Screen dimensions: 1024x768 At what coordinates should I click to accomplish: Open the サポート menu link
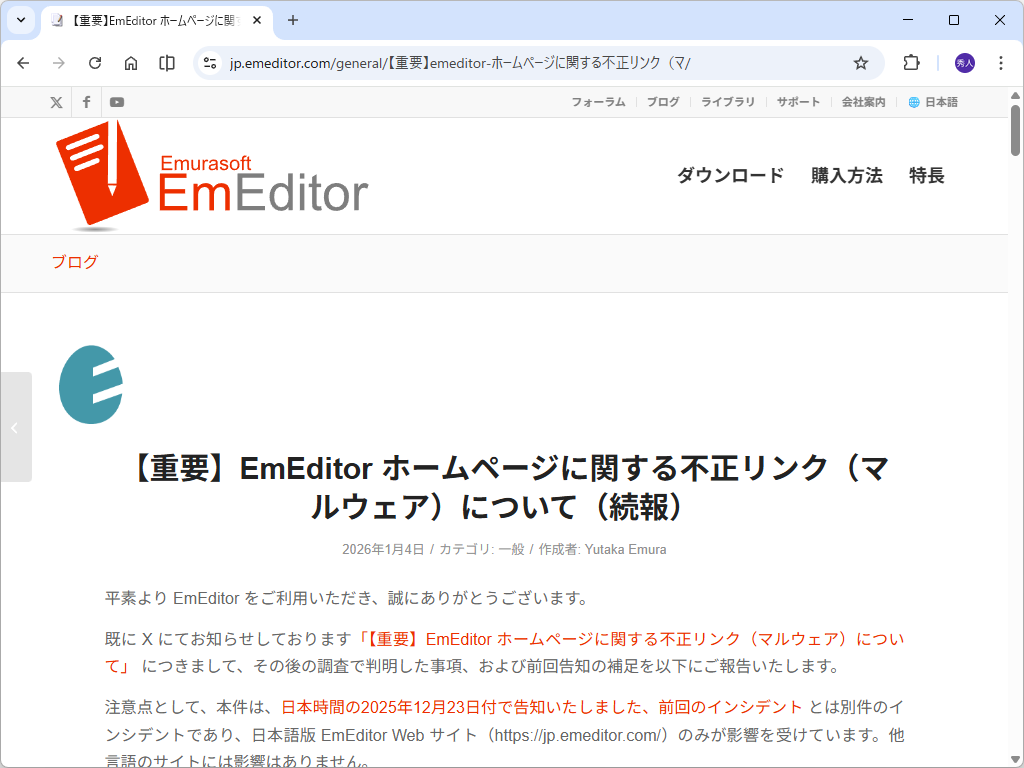point(798,102)
